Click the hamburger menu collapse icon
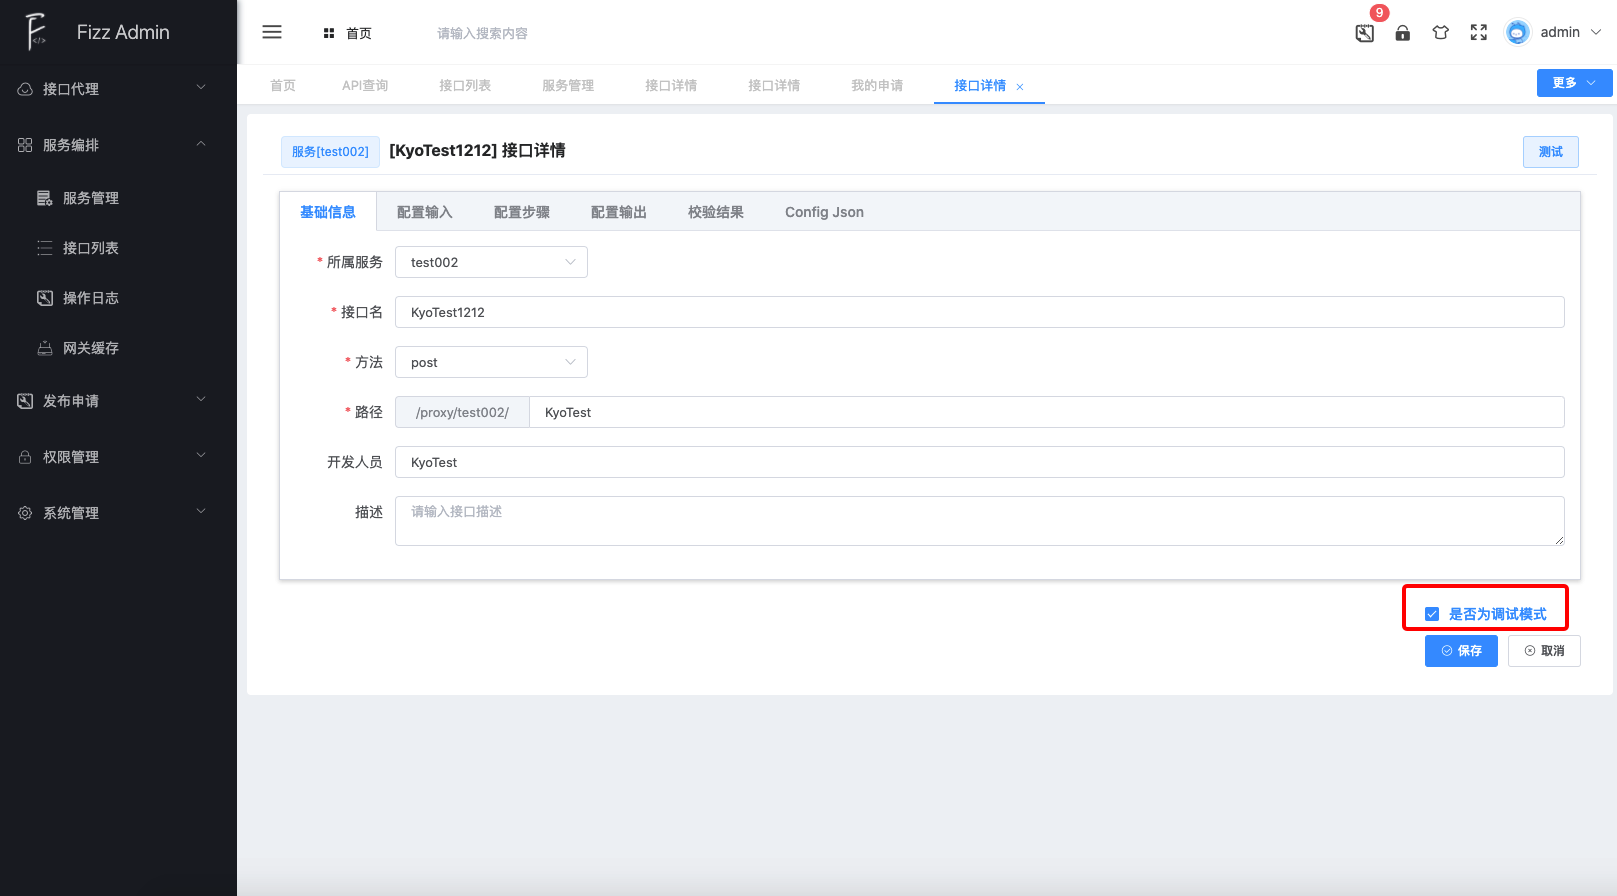Image resolution: width=1617 pixels, height=896 pixels. pyautogui.click(x=272, y=32)
